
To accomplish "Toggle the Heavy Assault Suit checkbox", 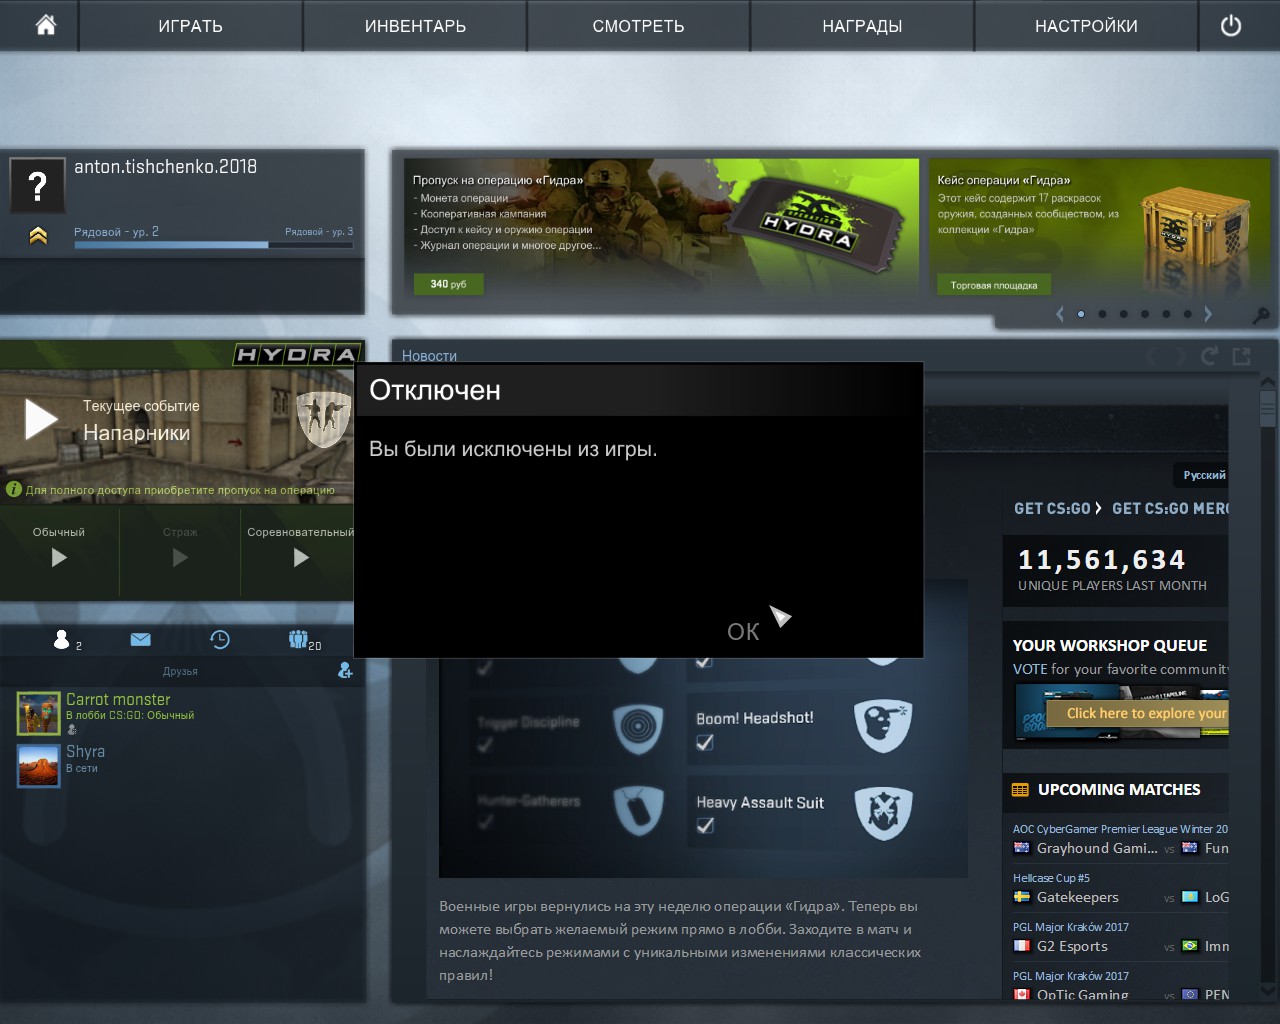I will point(705,825).
